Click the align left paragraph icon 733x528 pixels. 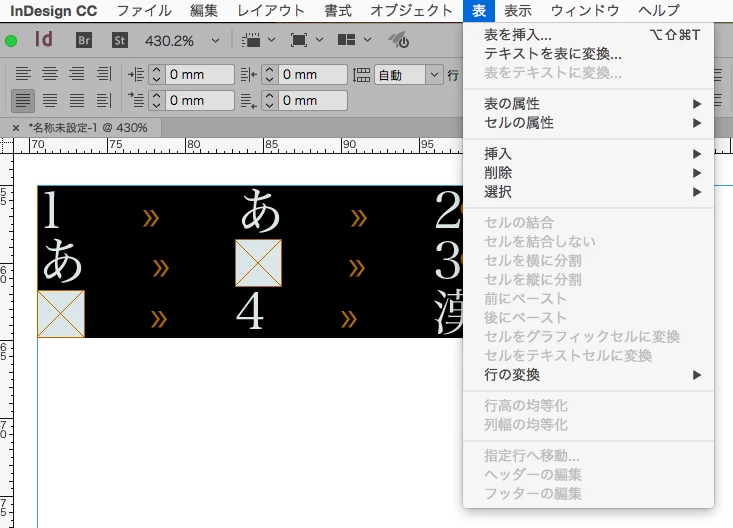[23, 74]
